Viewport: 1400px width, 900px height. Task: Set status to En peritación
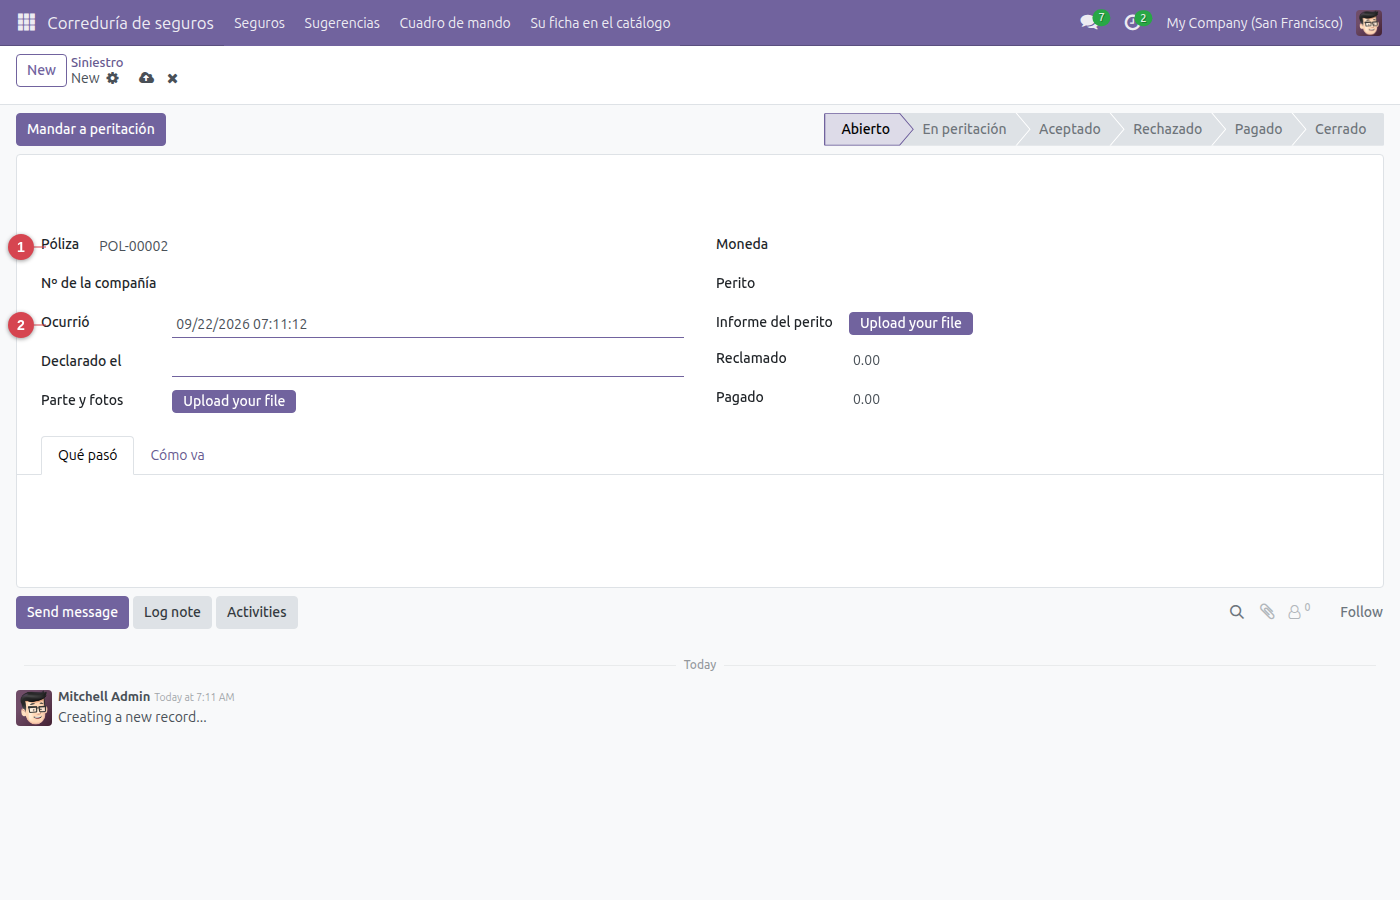click(x=964, y=129)
